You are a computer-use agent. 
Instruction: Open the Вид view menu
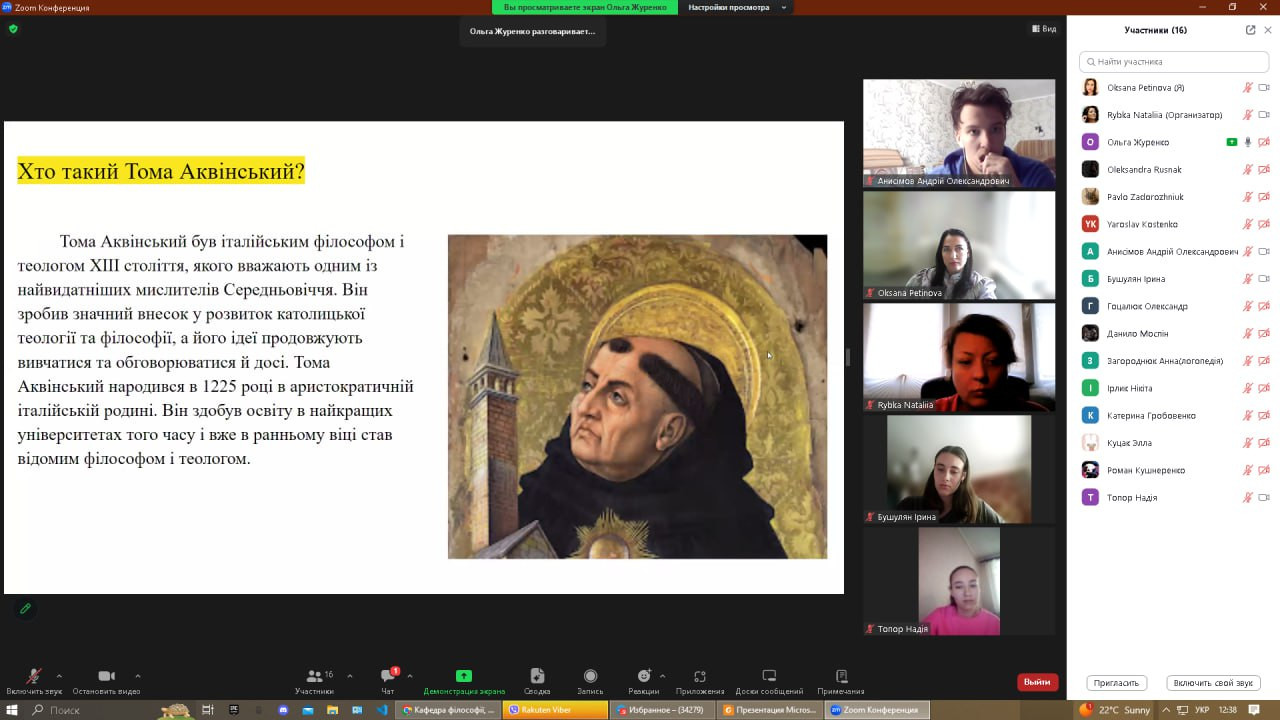pos(1044,29)
